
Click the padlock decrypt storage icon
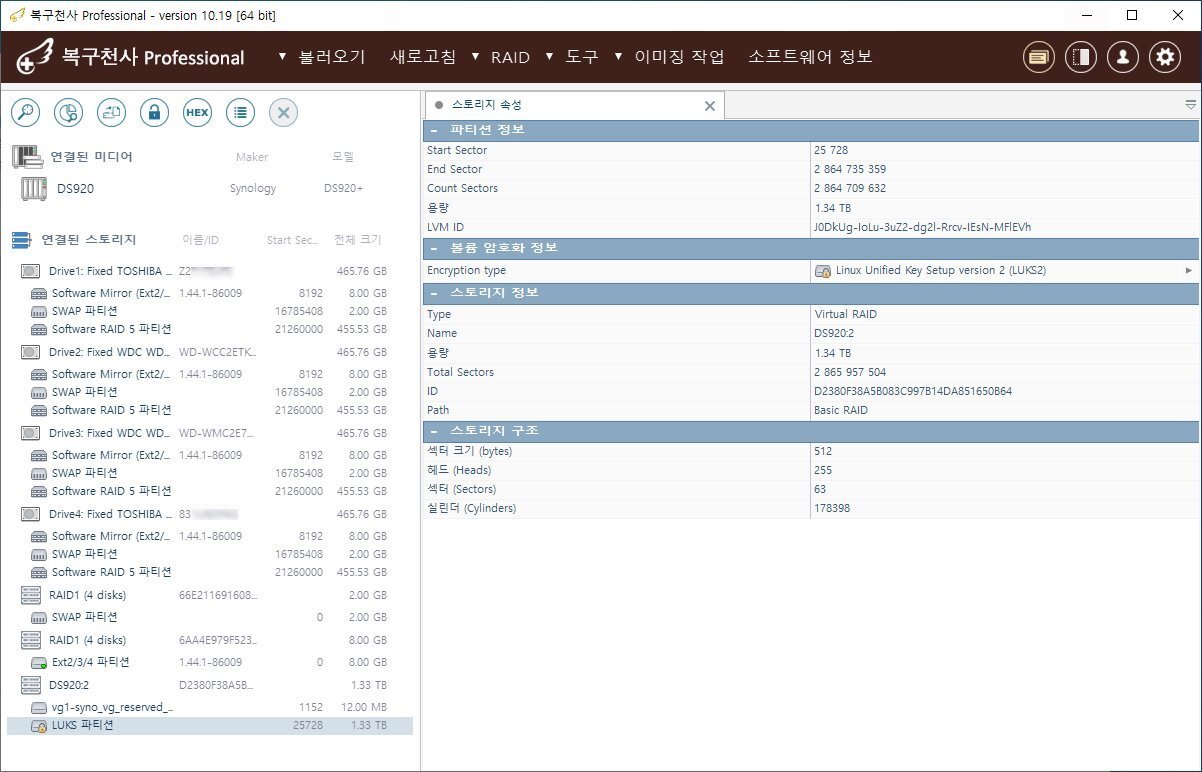click(154, 113)
